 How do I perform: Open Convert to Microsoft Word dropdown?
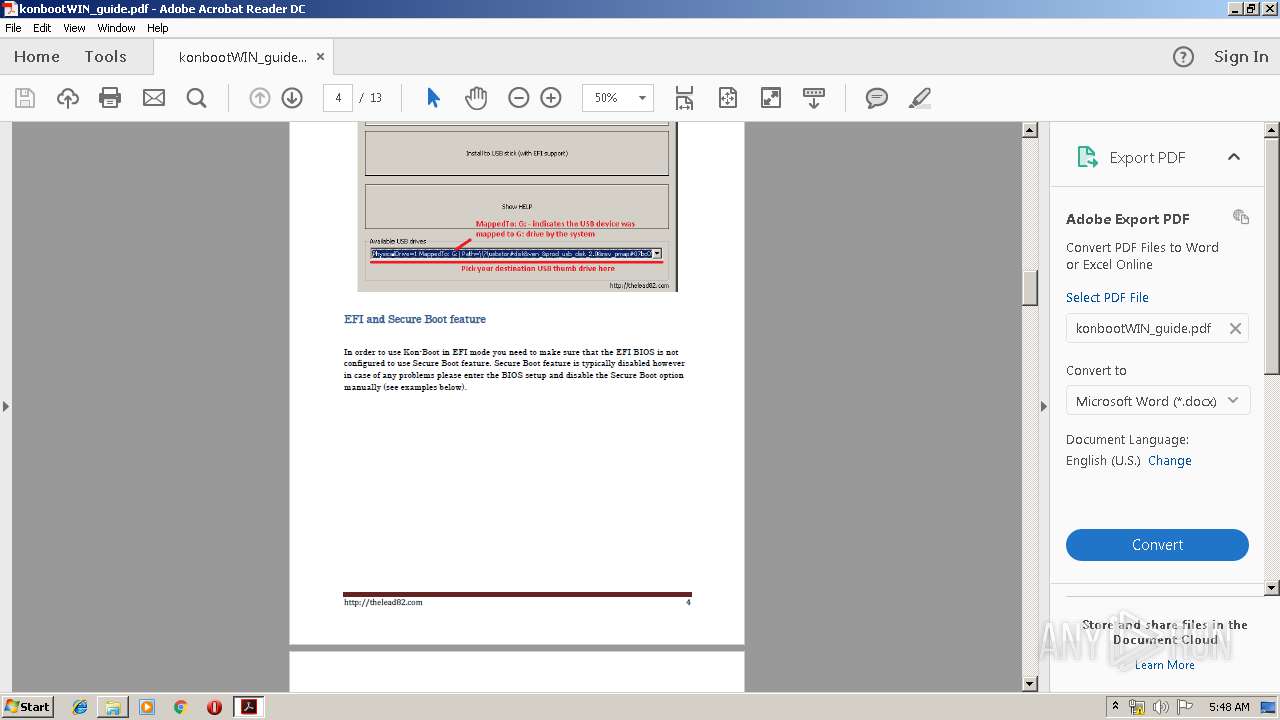[1157, 401]
